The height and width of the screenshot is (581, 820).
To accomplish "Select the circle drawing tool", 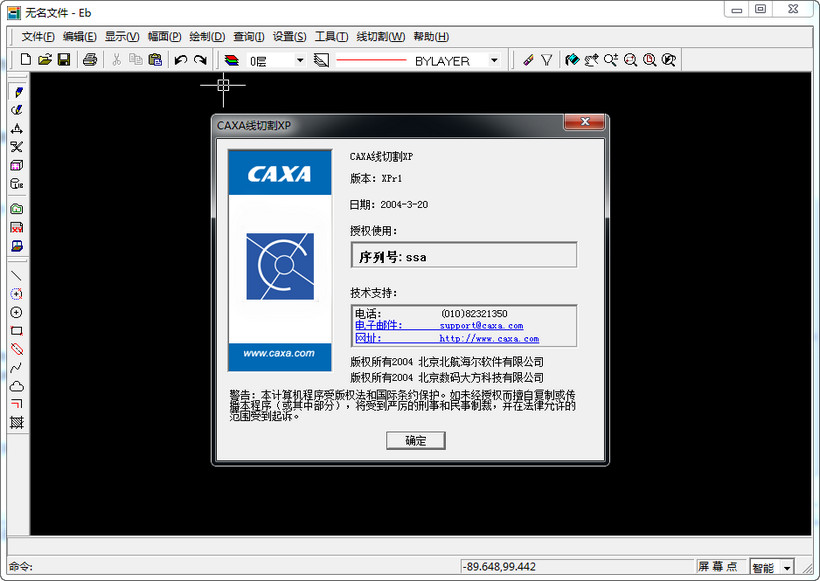I will click(x=17, y=312).
